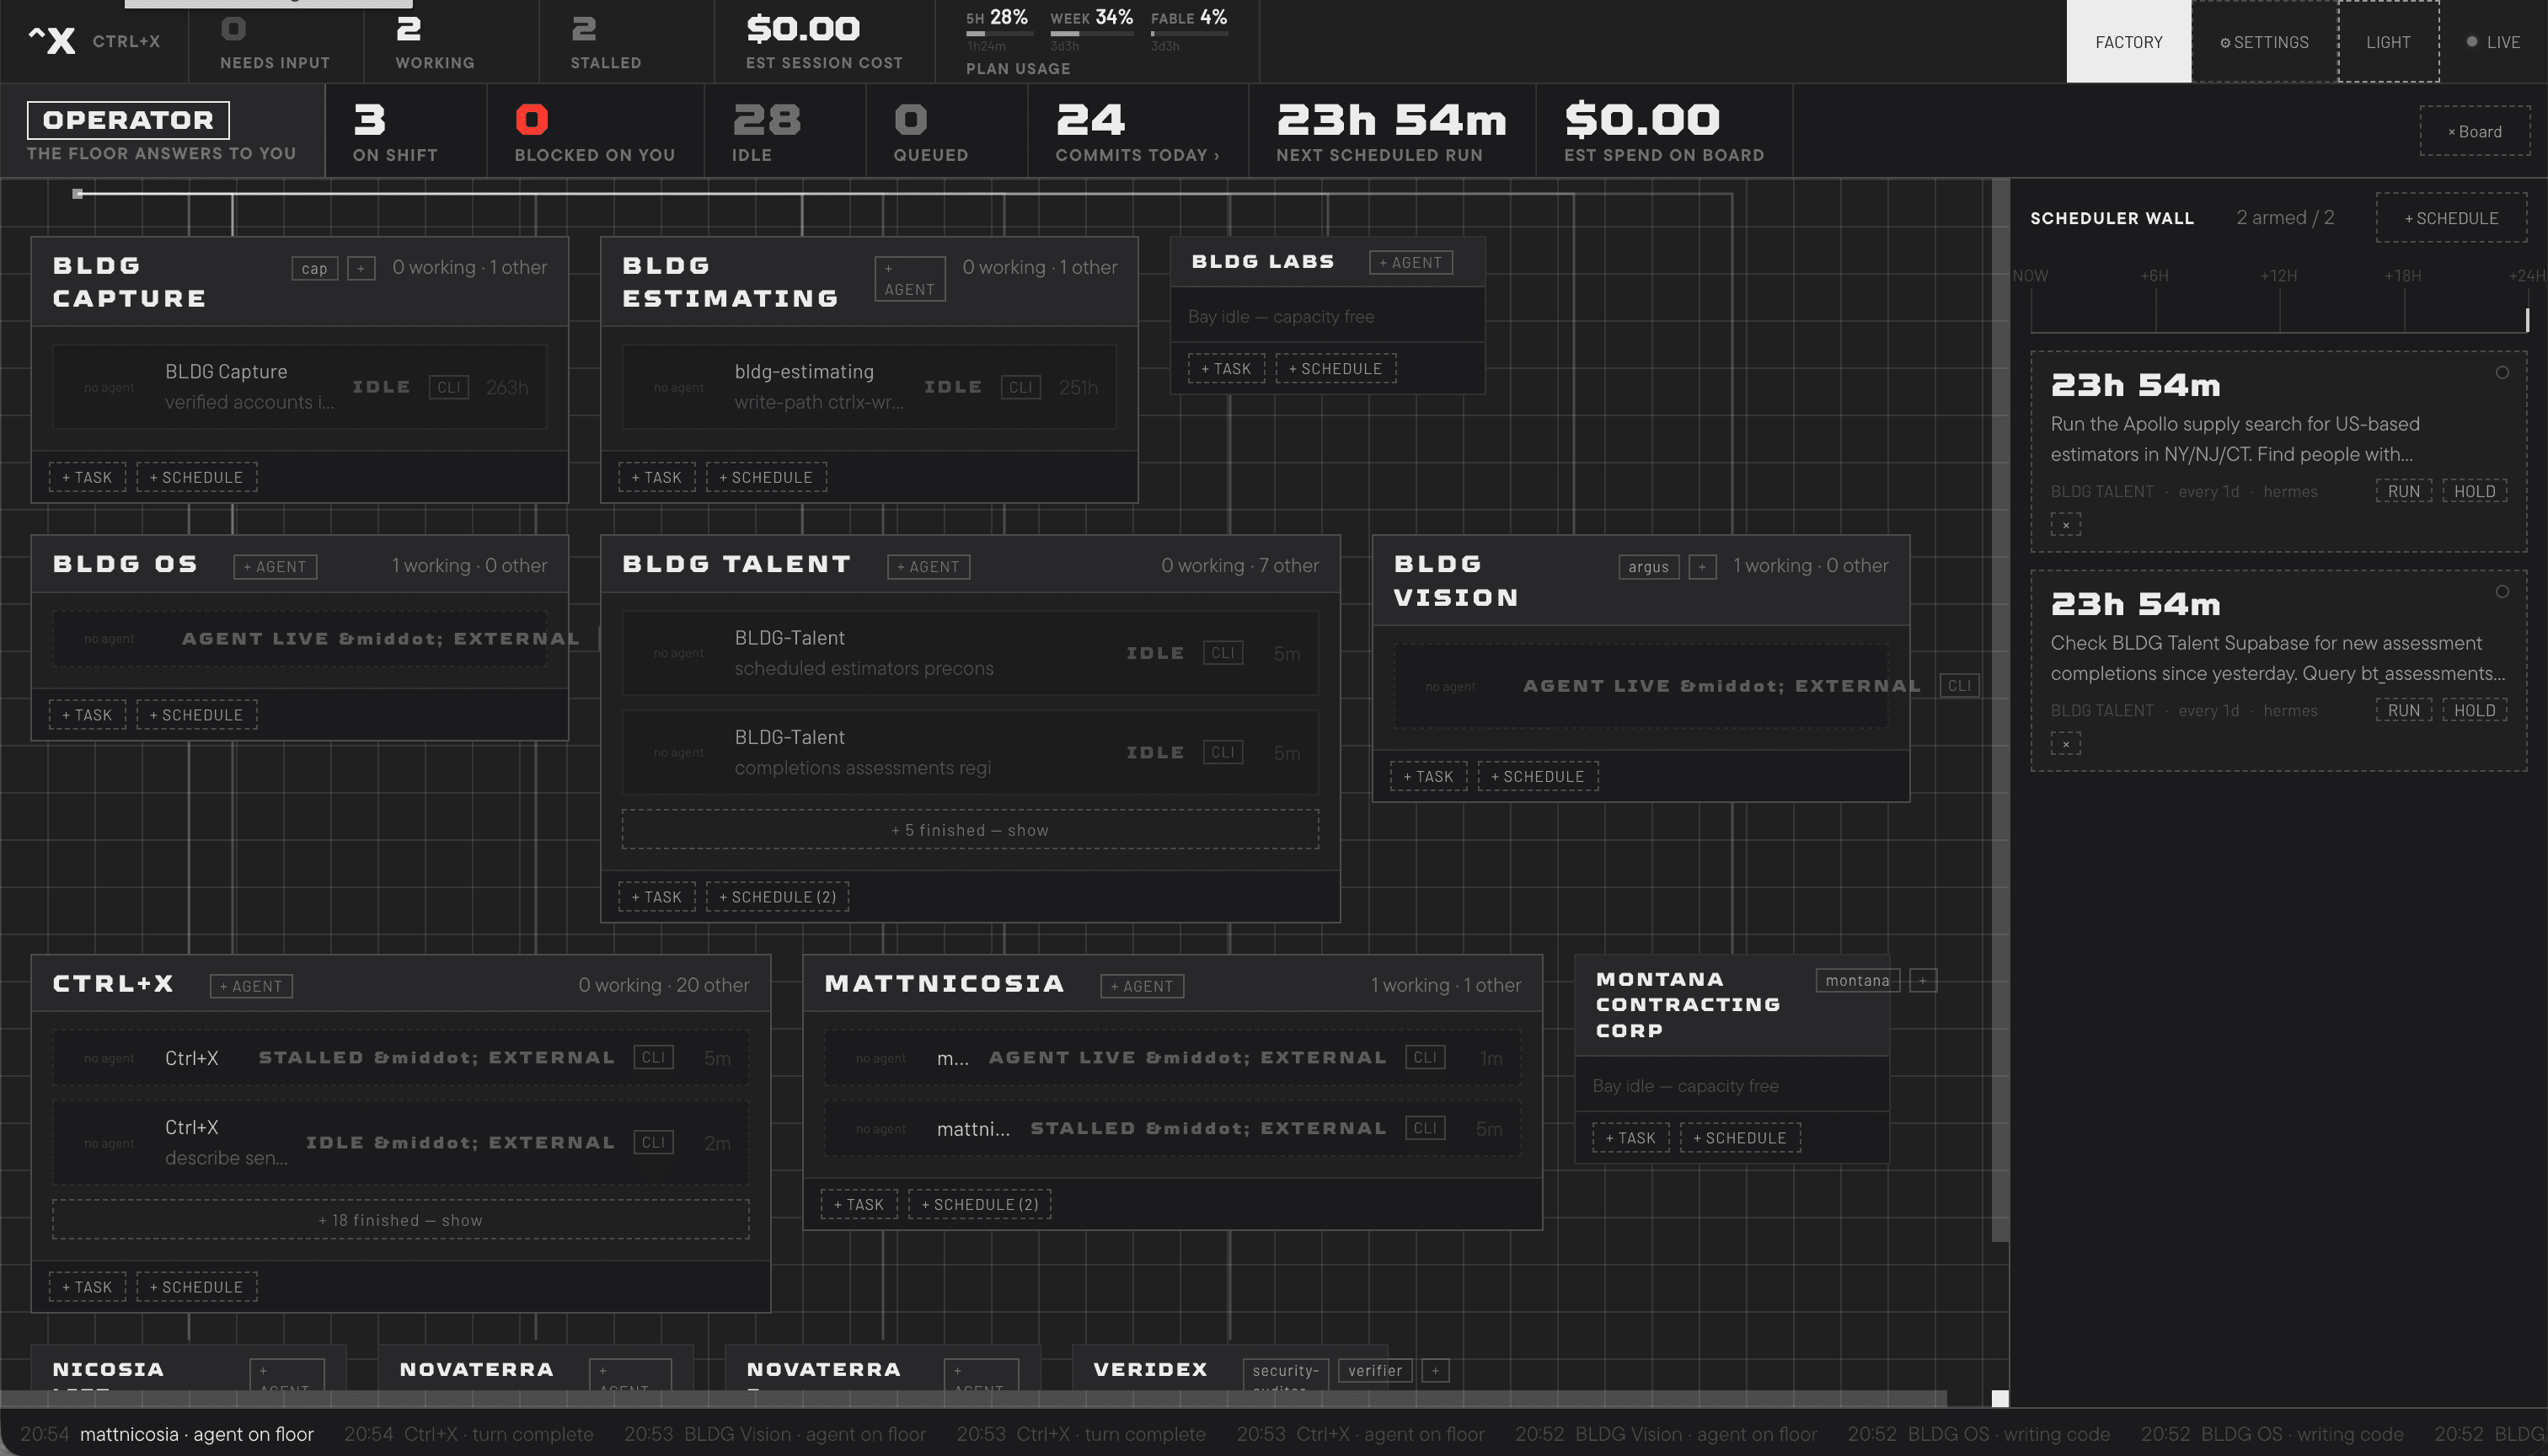
Task: Open Schedule (2) in BLDG Talent
Action: point(777,897)
